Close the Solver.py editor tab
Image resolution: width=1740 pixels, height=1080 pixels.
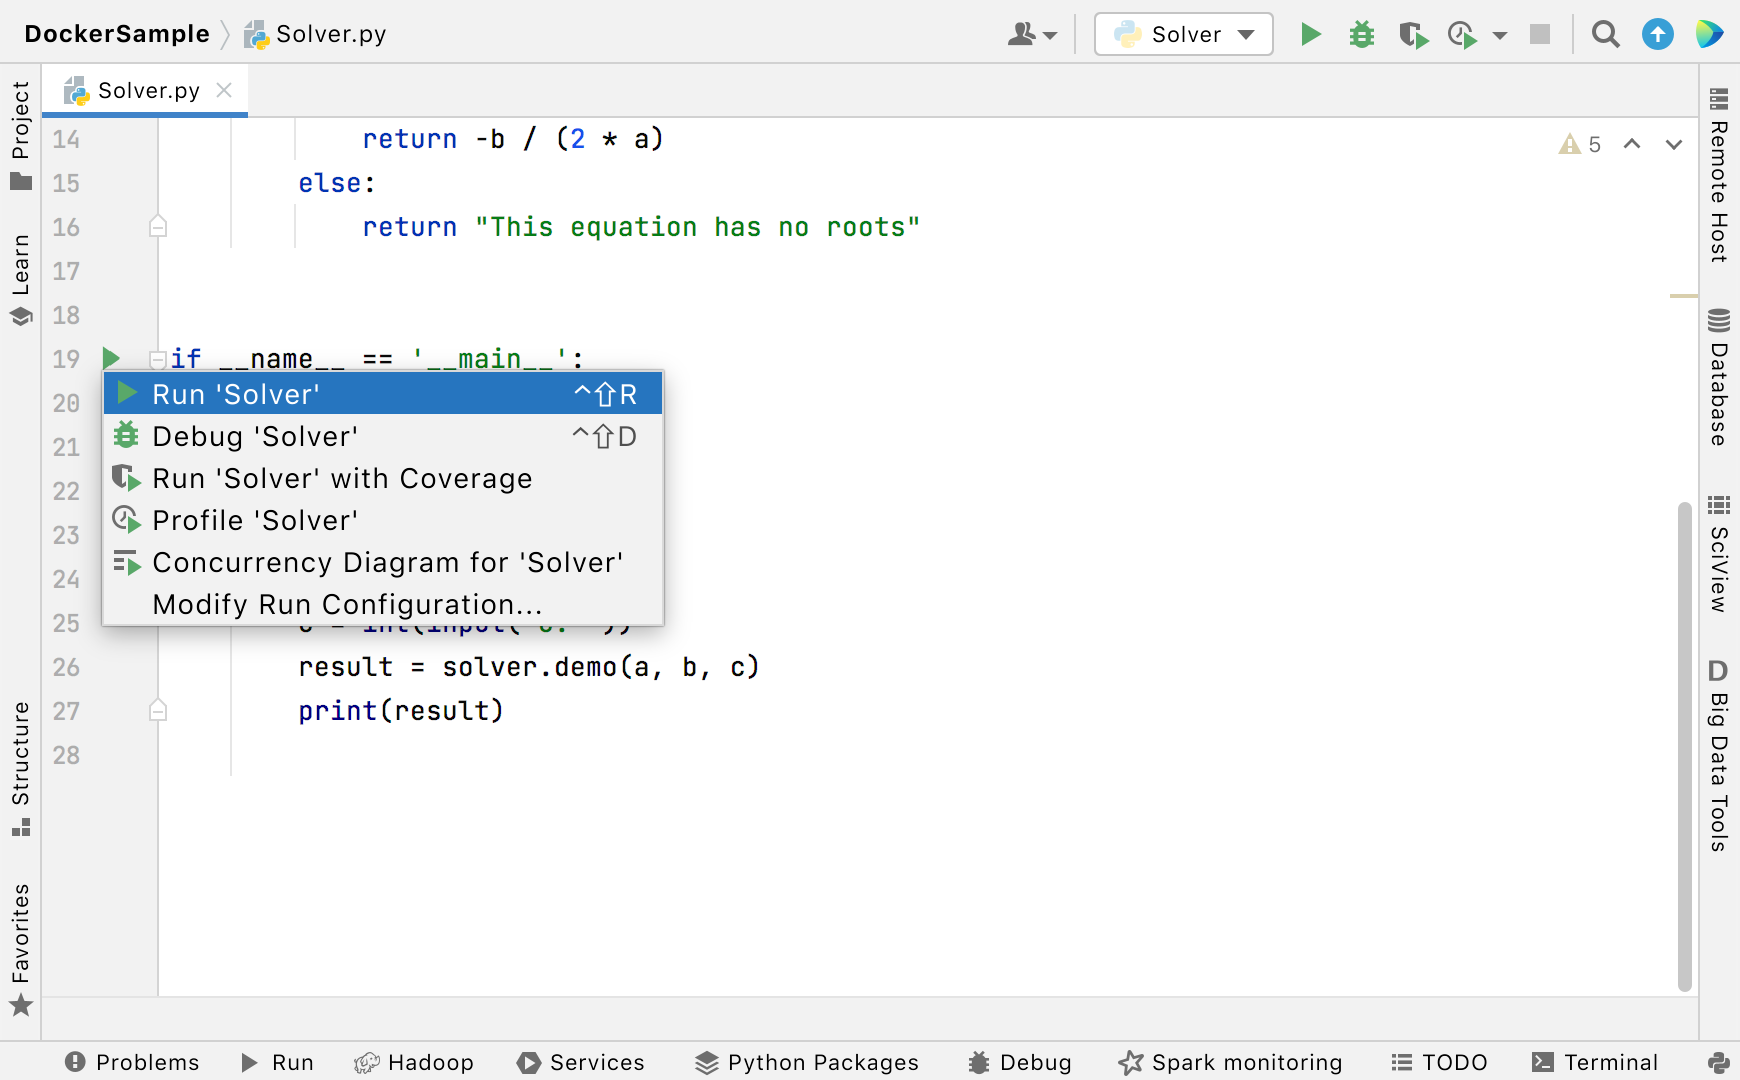pyautogui.click(x=222, y=90)
